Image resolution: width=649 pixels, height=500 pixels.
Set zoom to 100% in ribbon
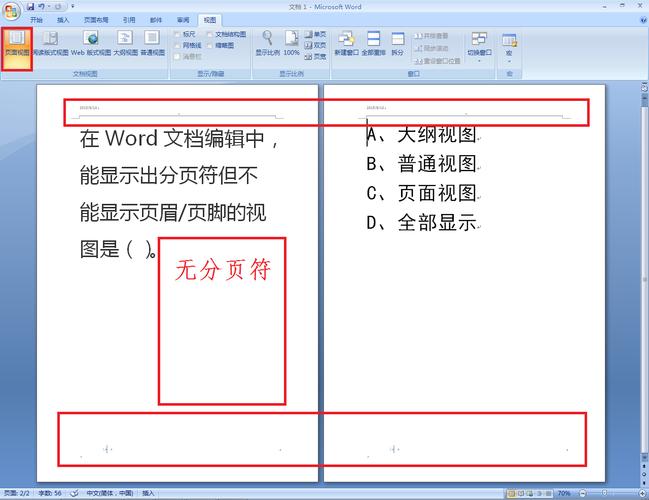coord(291,44)
